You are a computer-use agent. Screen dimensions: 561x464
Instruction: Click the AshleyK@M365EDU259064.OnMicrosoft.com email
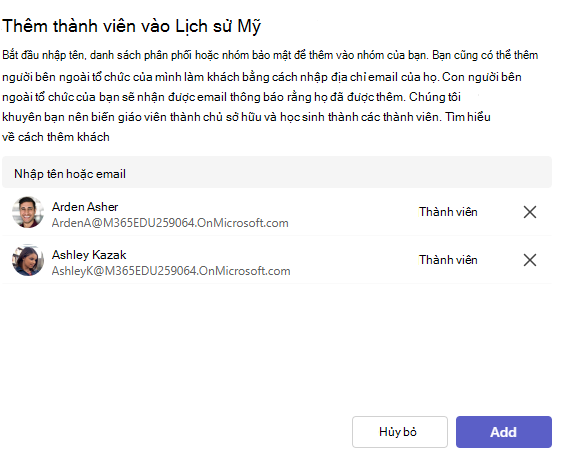tap(171, 271)
